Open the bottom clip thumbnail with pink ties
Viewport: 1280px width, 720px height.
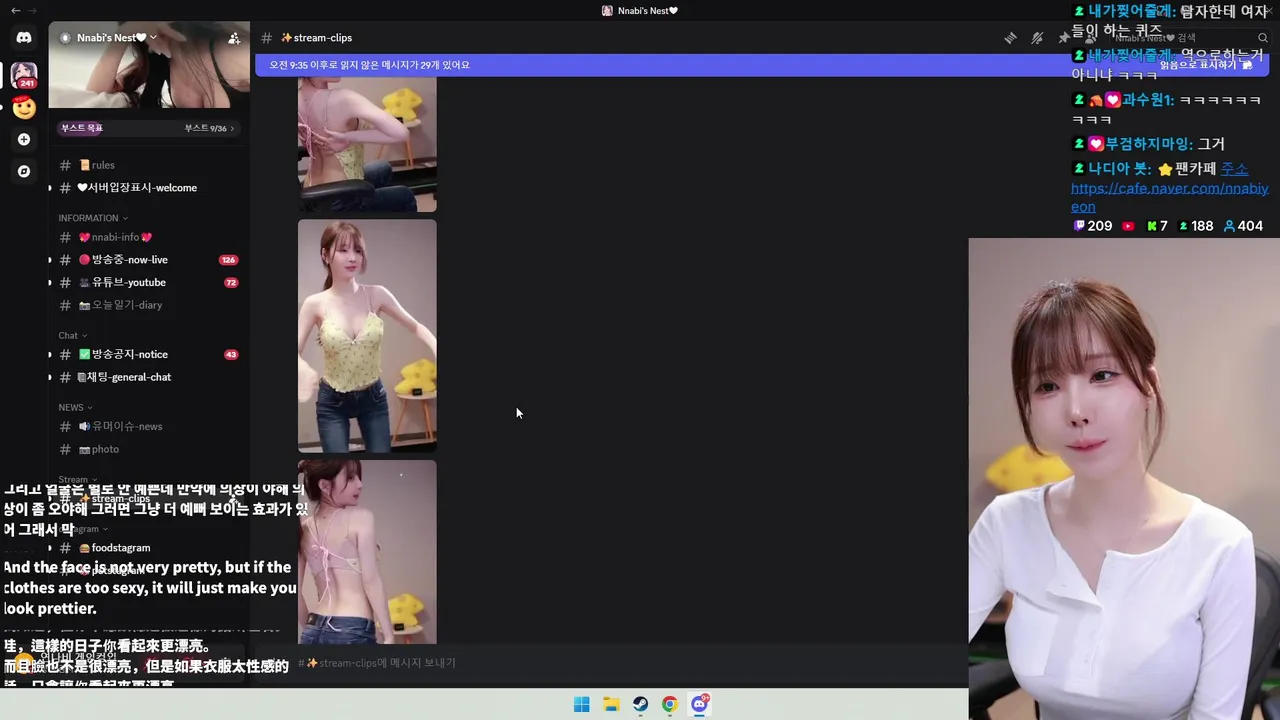pos(367,552)
